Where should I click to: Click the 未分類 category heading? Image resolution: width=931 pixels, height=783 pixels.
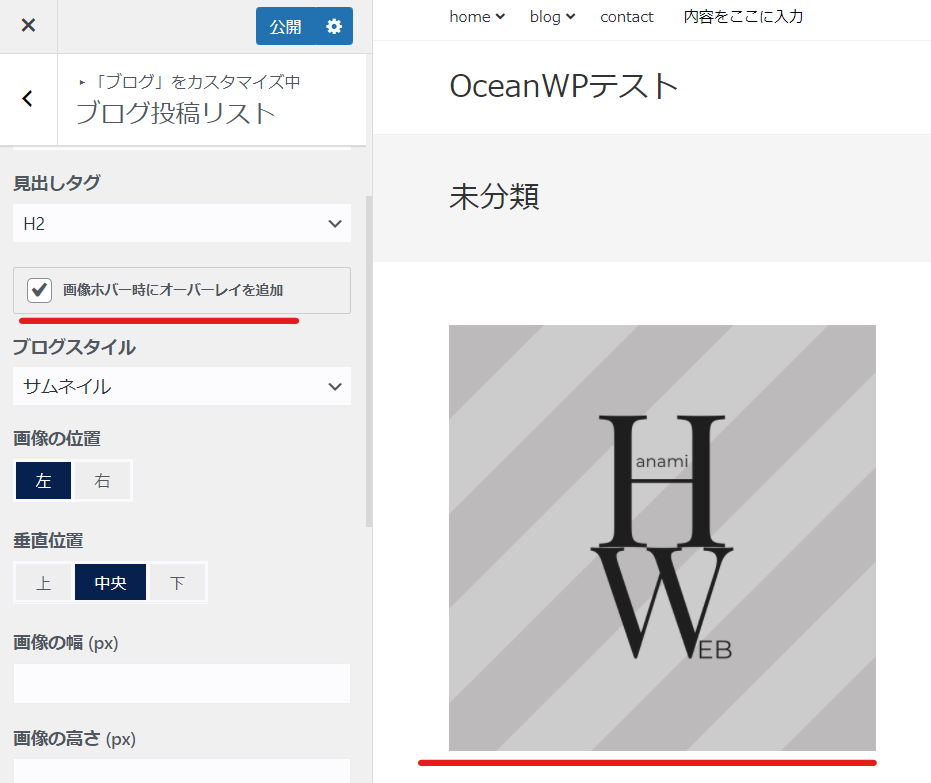tap(494, 196)
